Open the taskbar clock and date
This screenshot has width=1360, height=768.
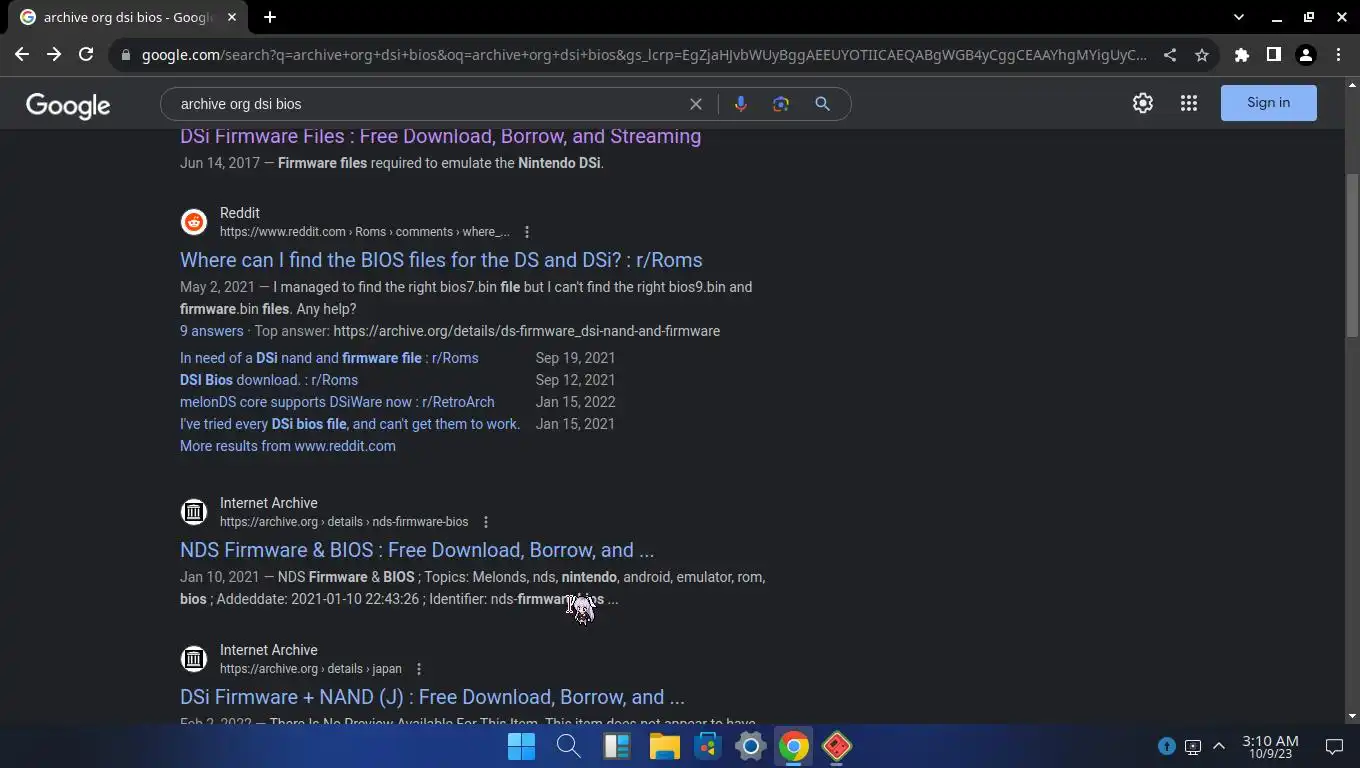(x=1270, y=747)
